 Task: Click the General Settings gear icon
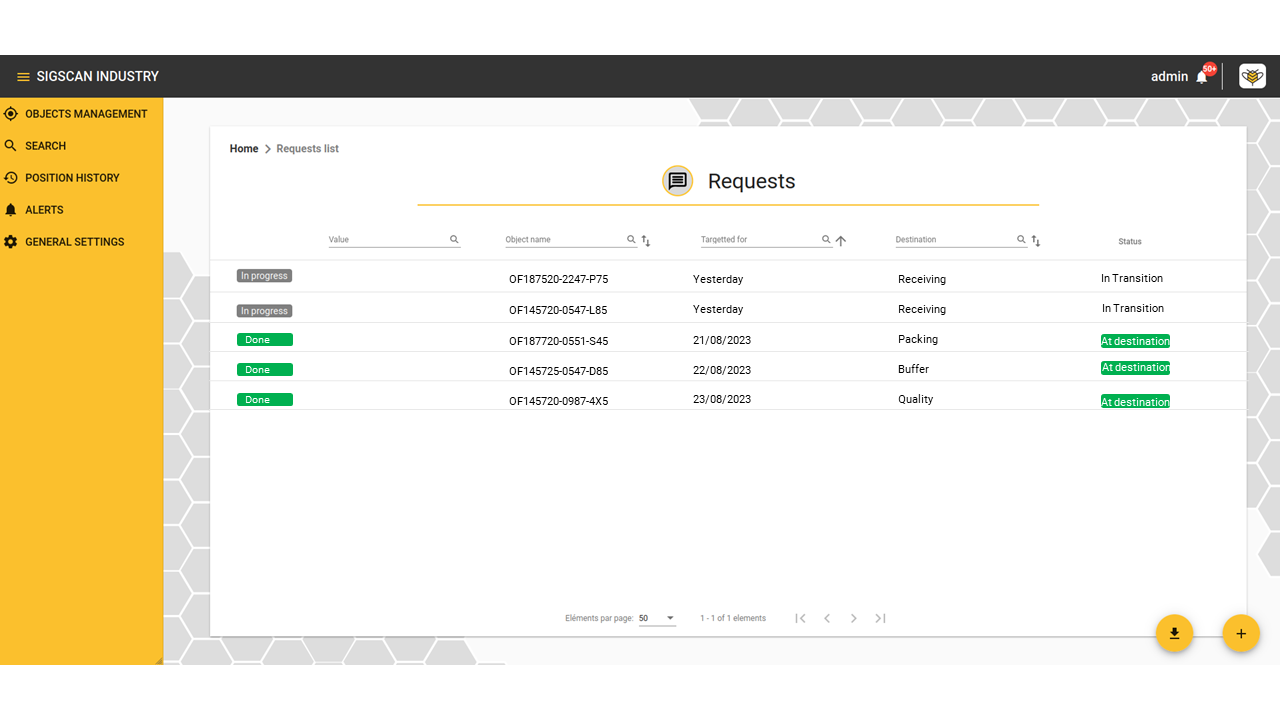click(11, 242)
